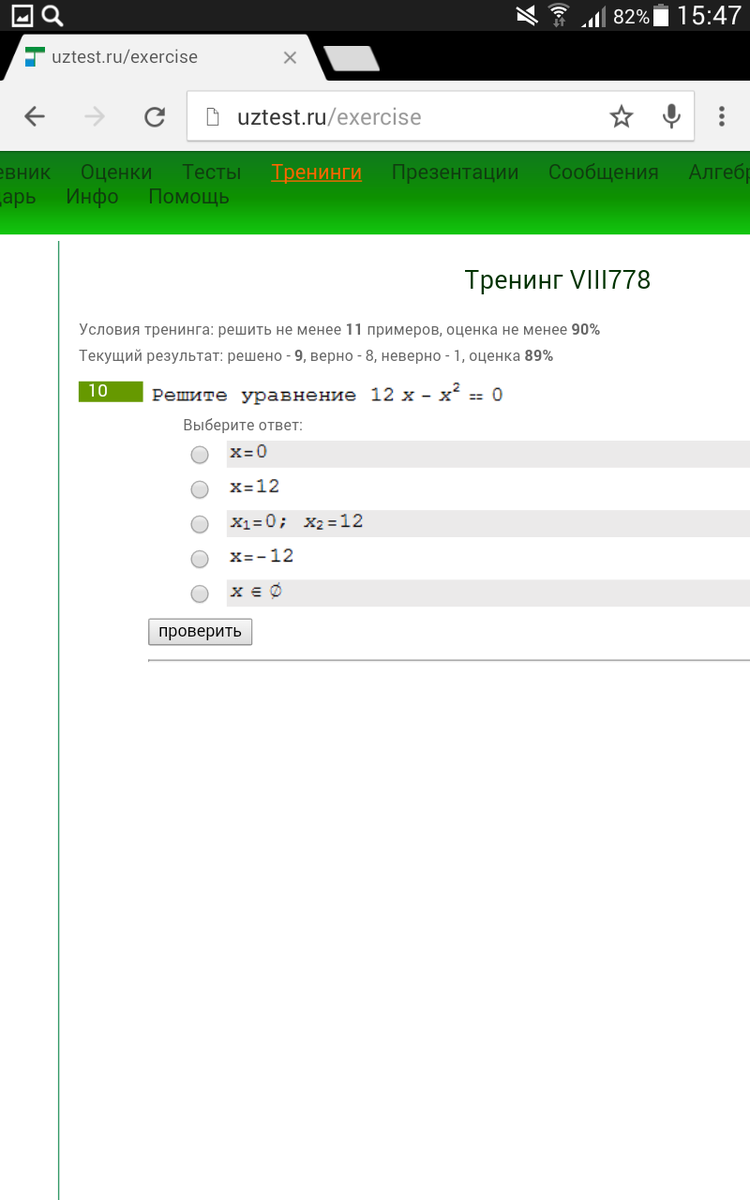Select radio option x=12
The image size is (750, 1200).
(200, 489)
